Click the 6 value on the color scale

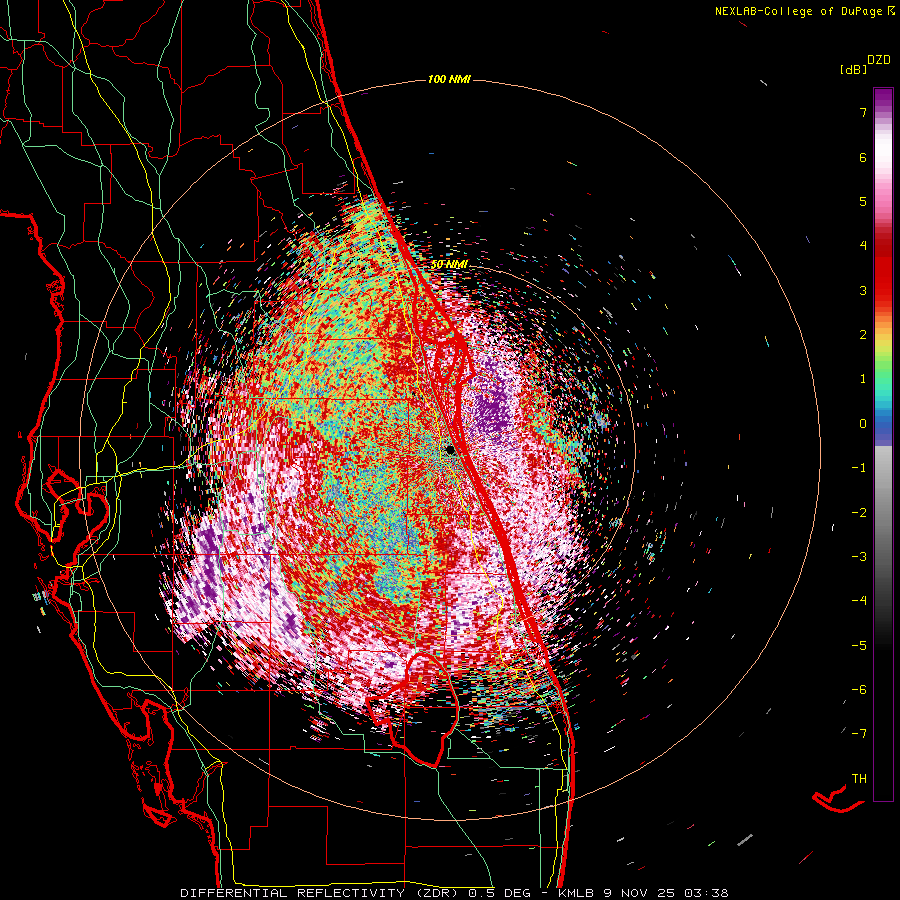coord(863,157)
